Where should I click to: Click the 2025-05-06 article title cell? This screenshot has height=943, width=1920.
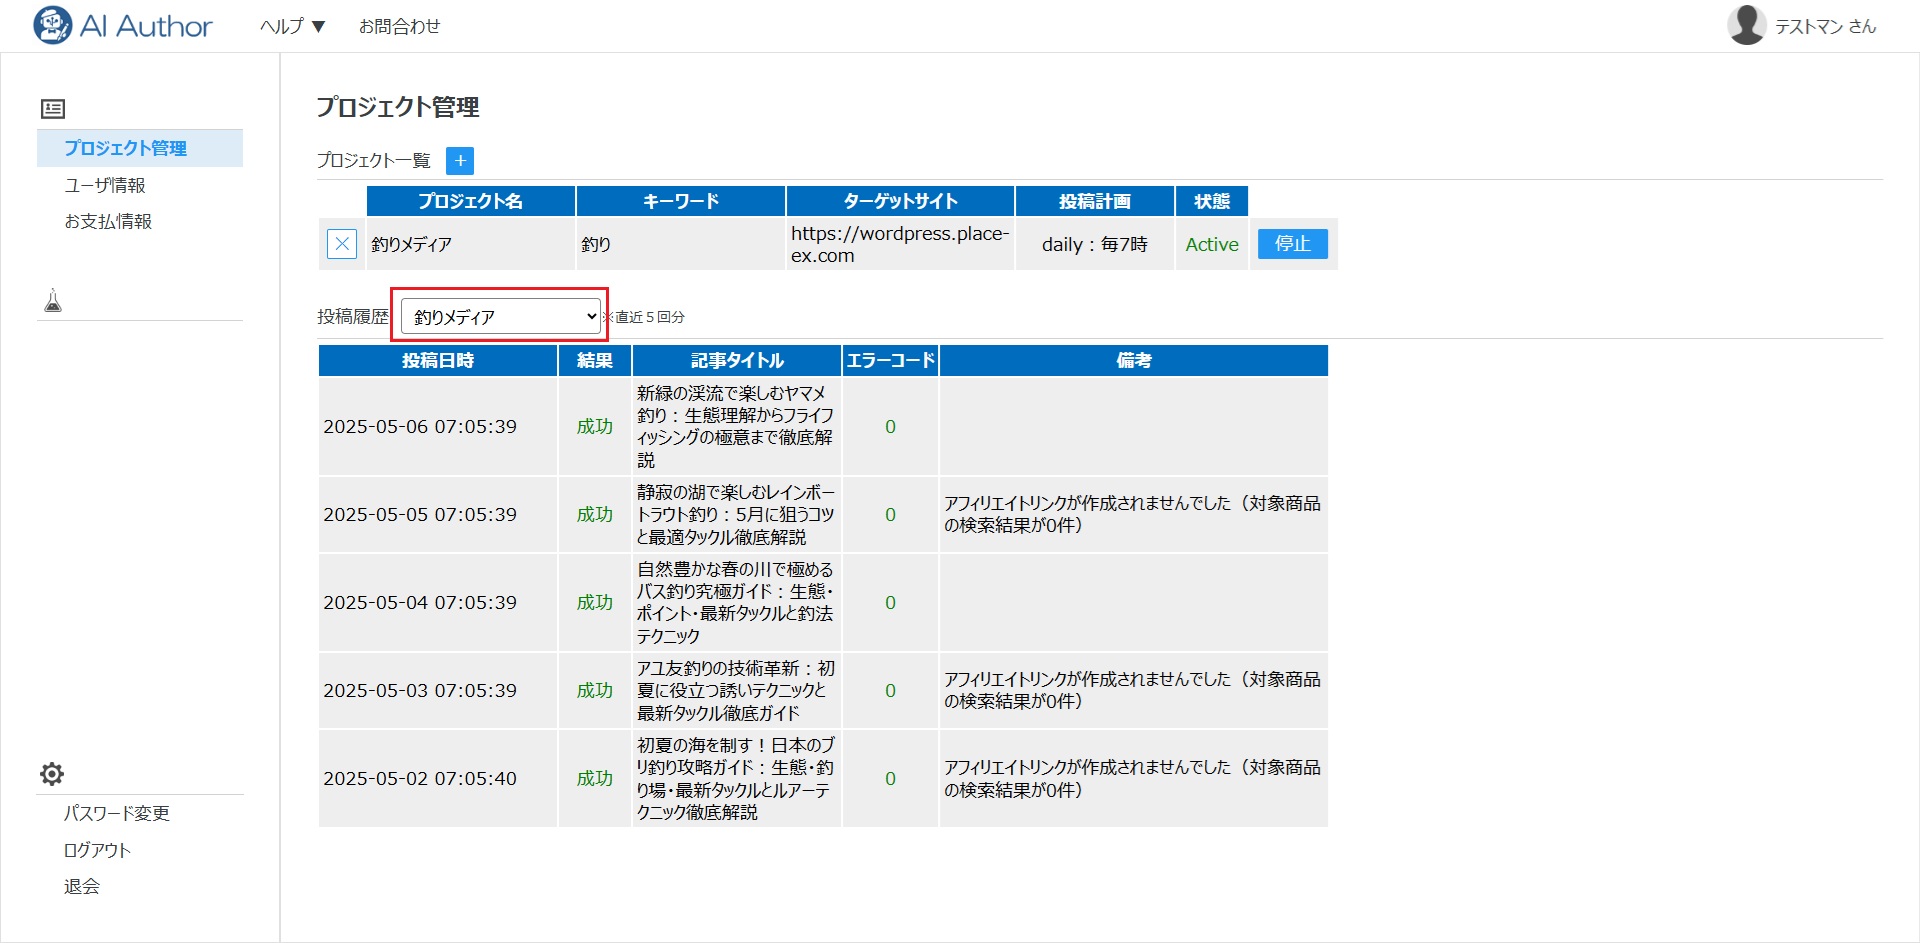tap(736, 426)
